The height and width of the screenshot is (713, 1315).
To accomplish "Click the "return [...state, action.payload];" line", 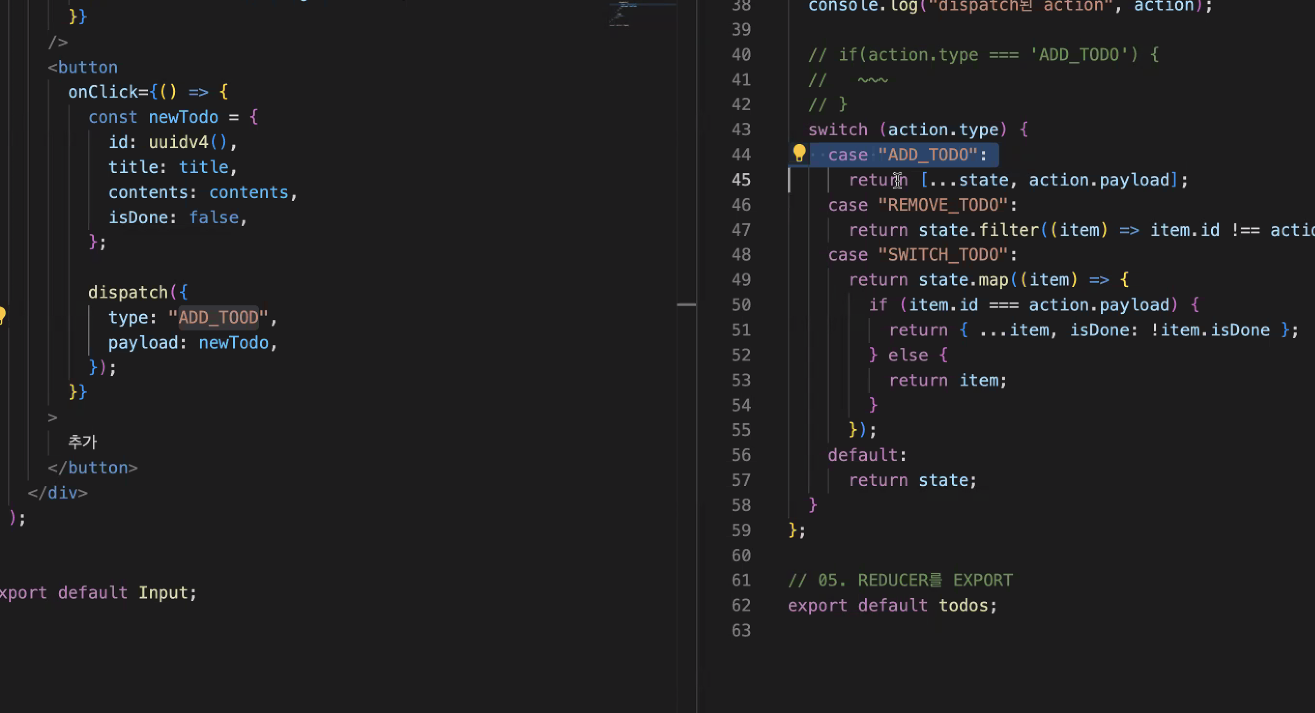I will [1018, 179].
